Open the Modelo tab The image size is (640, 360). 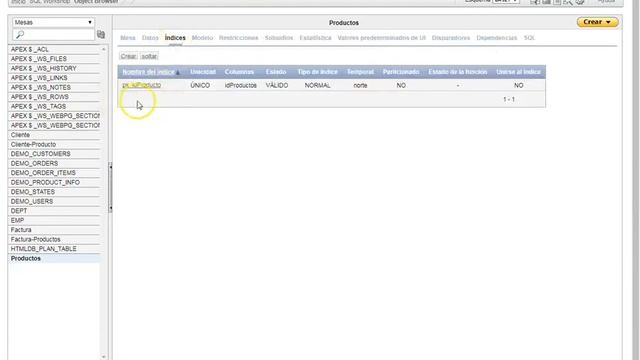point(202,38)
